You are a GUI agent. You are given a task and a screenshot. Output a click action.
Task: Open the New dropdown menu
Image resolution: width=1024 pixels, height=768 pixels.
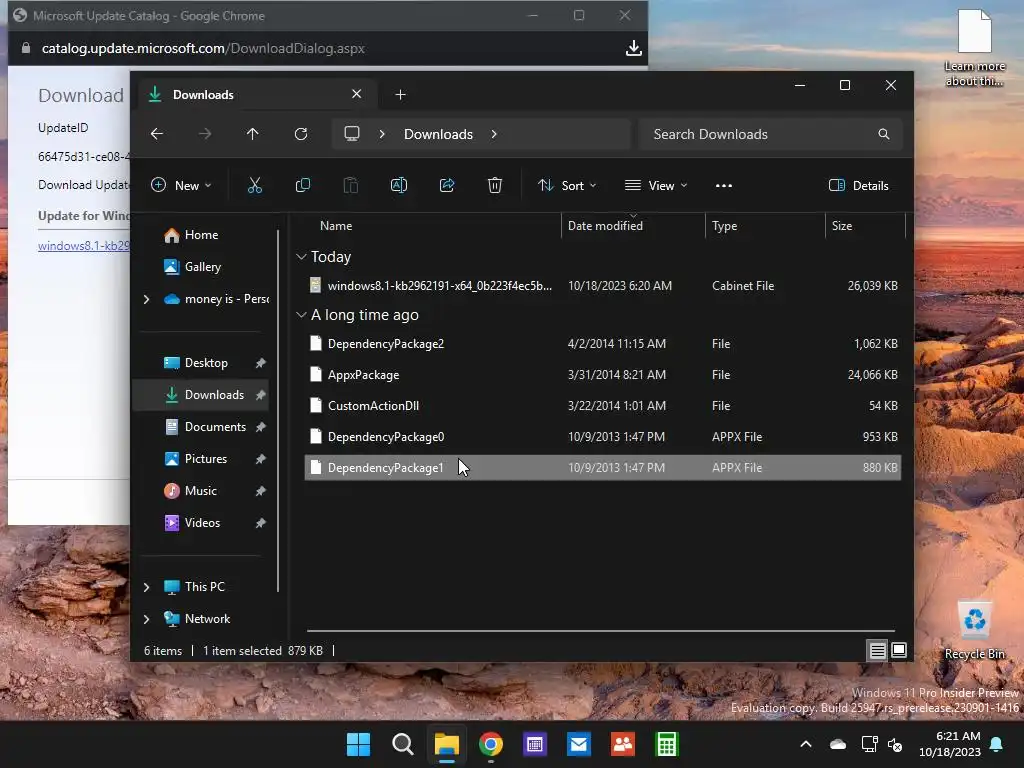[x=181, y=185]
